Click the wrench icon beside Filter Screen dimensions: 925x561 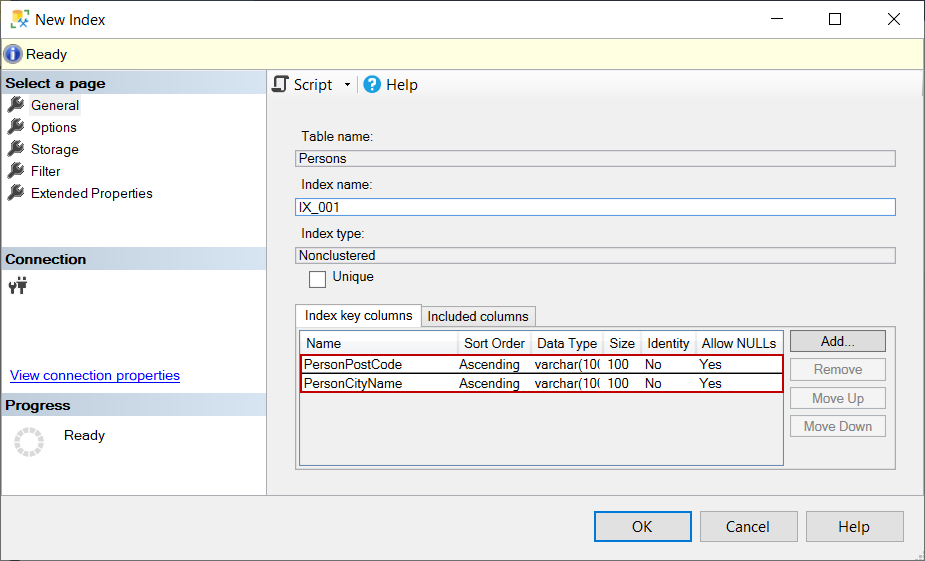[16, 171]
